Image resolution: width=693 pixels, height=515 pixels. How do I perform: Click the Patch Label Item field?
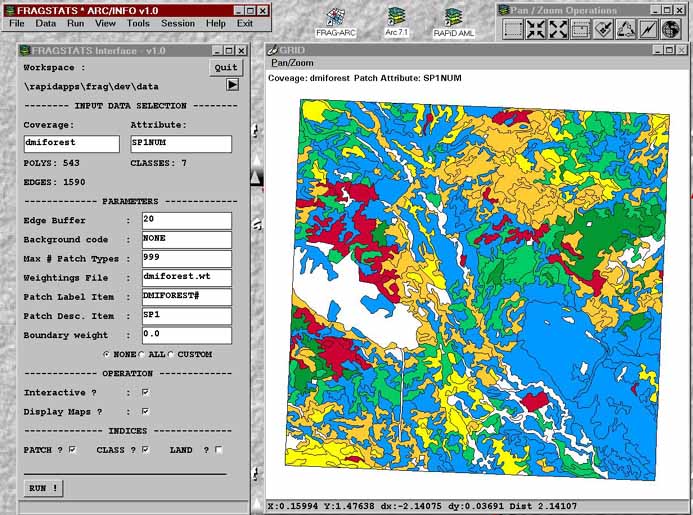(187, 297)
